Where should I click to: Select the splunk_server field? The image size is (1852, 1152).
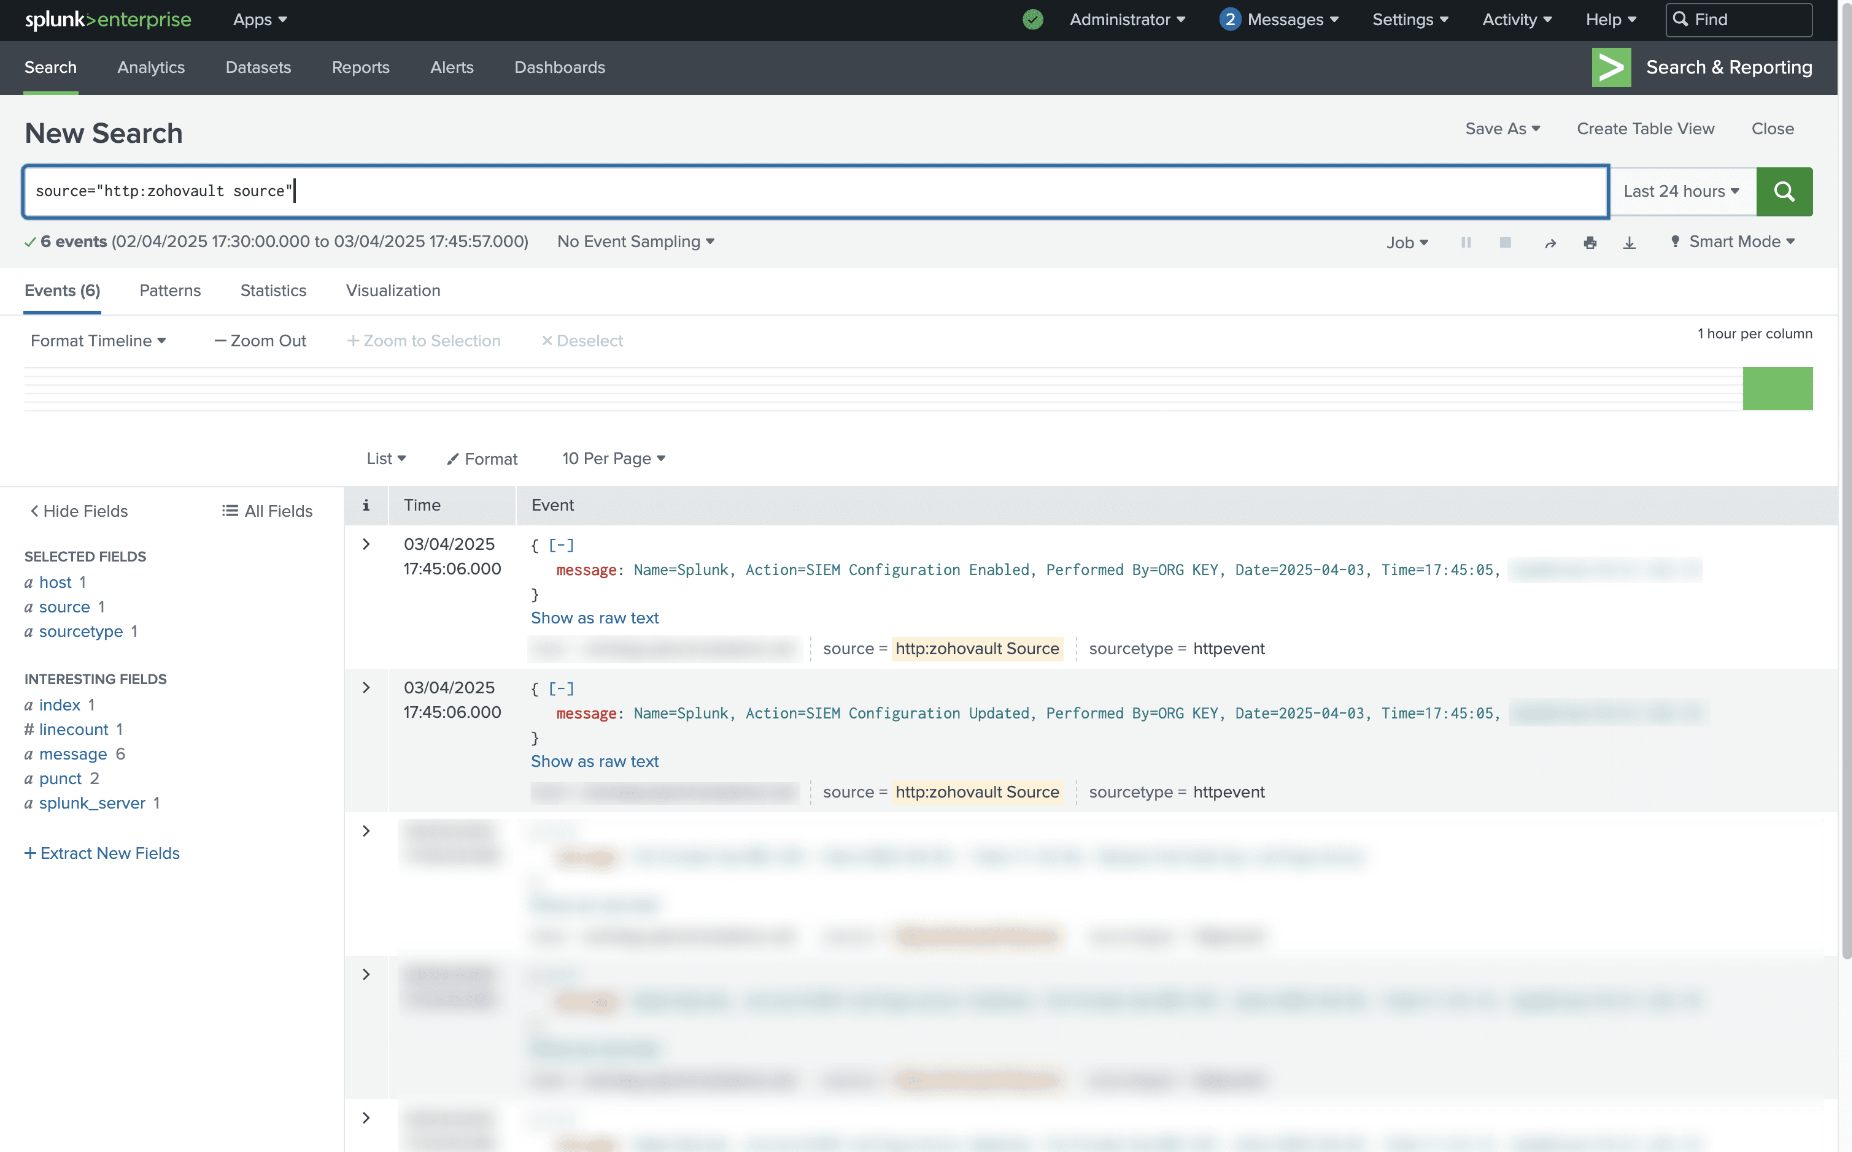(x=92, y=803)
